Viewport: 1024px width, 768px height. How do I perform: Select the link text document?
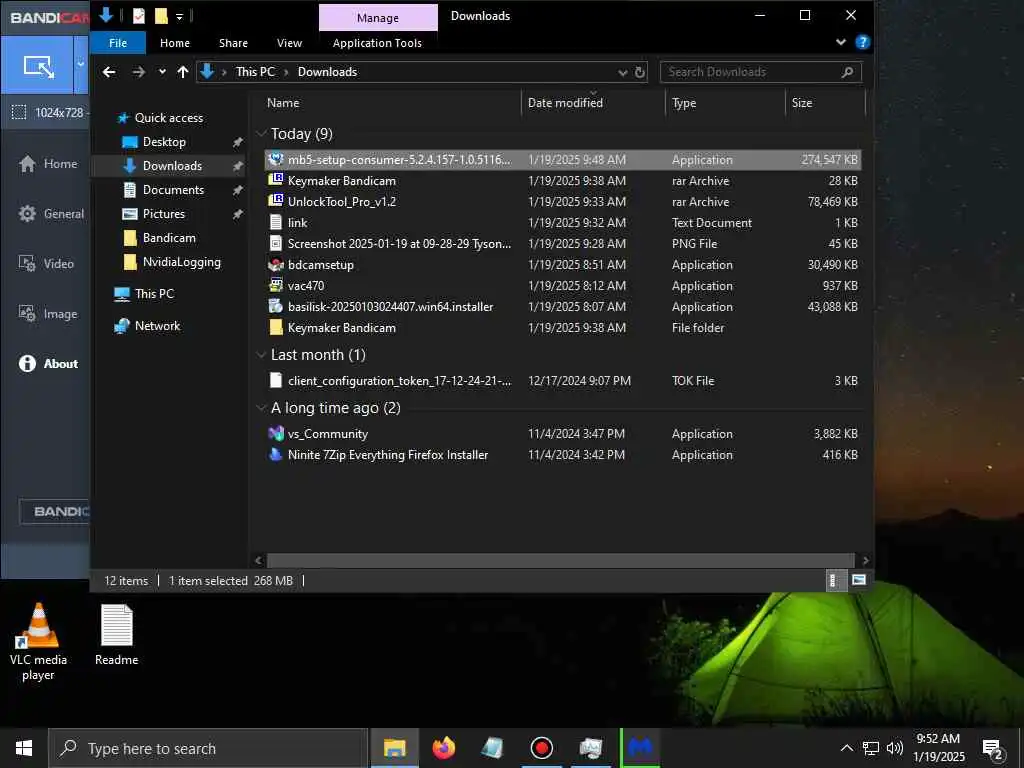tap(562, 223)
